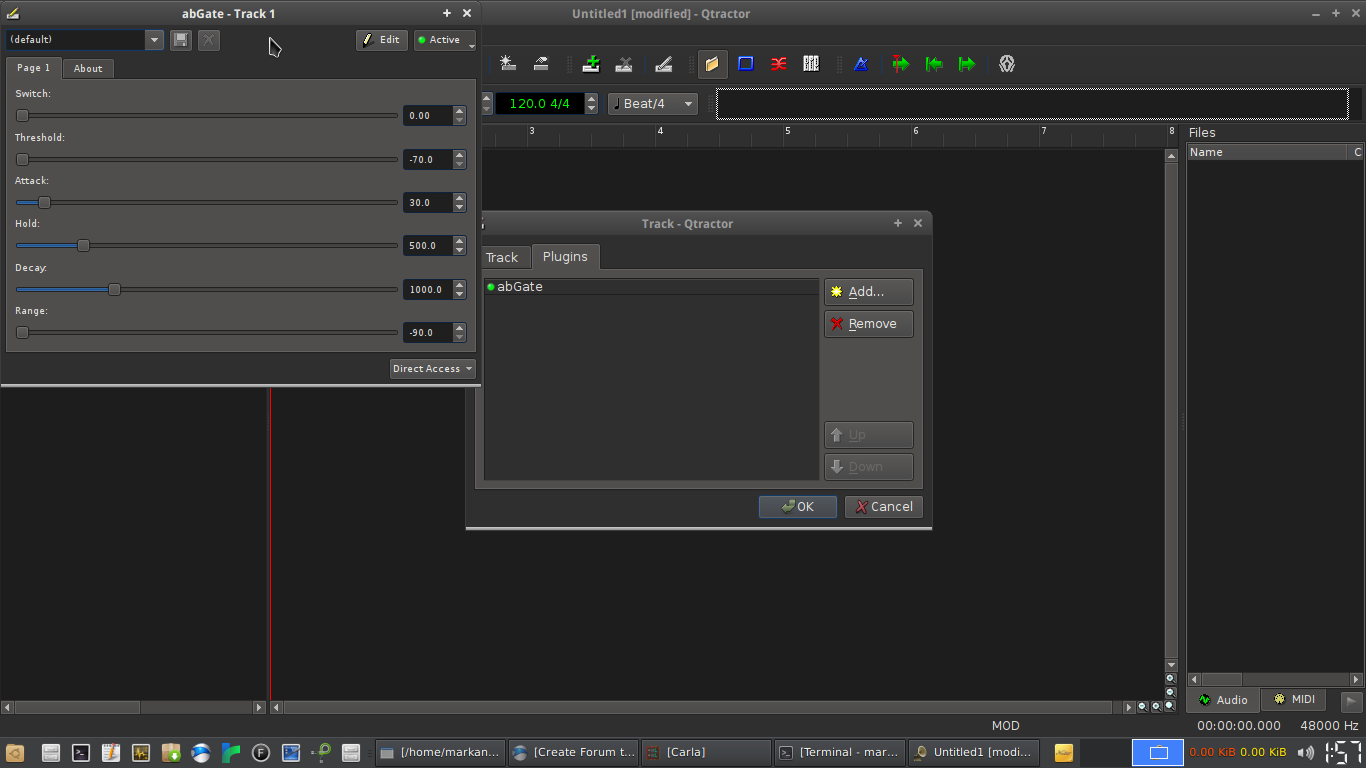1366x768 pixels.
Task: Switch to the Track tab in the dialog
Action: coord(502,258)
